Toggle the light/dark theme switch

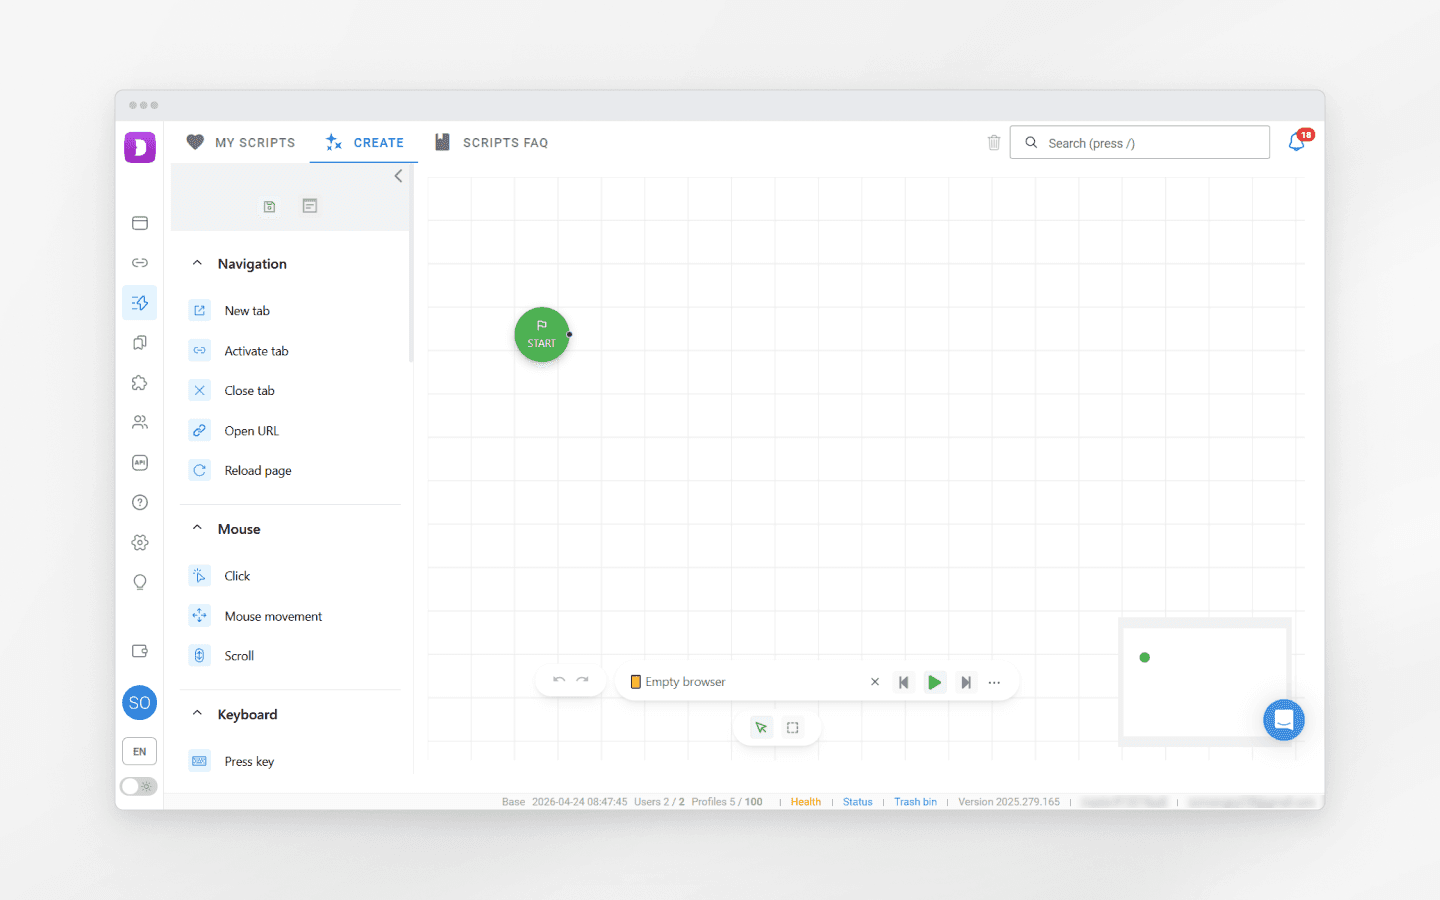coord(139,787)
